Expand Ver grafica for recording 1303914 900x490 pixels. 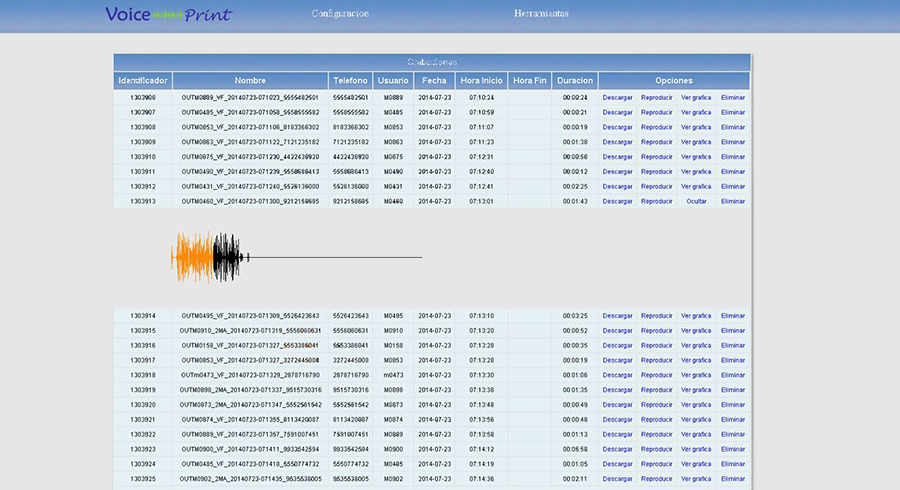[x=695, y=315]
